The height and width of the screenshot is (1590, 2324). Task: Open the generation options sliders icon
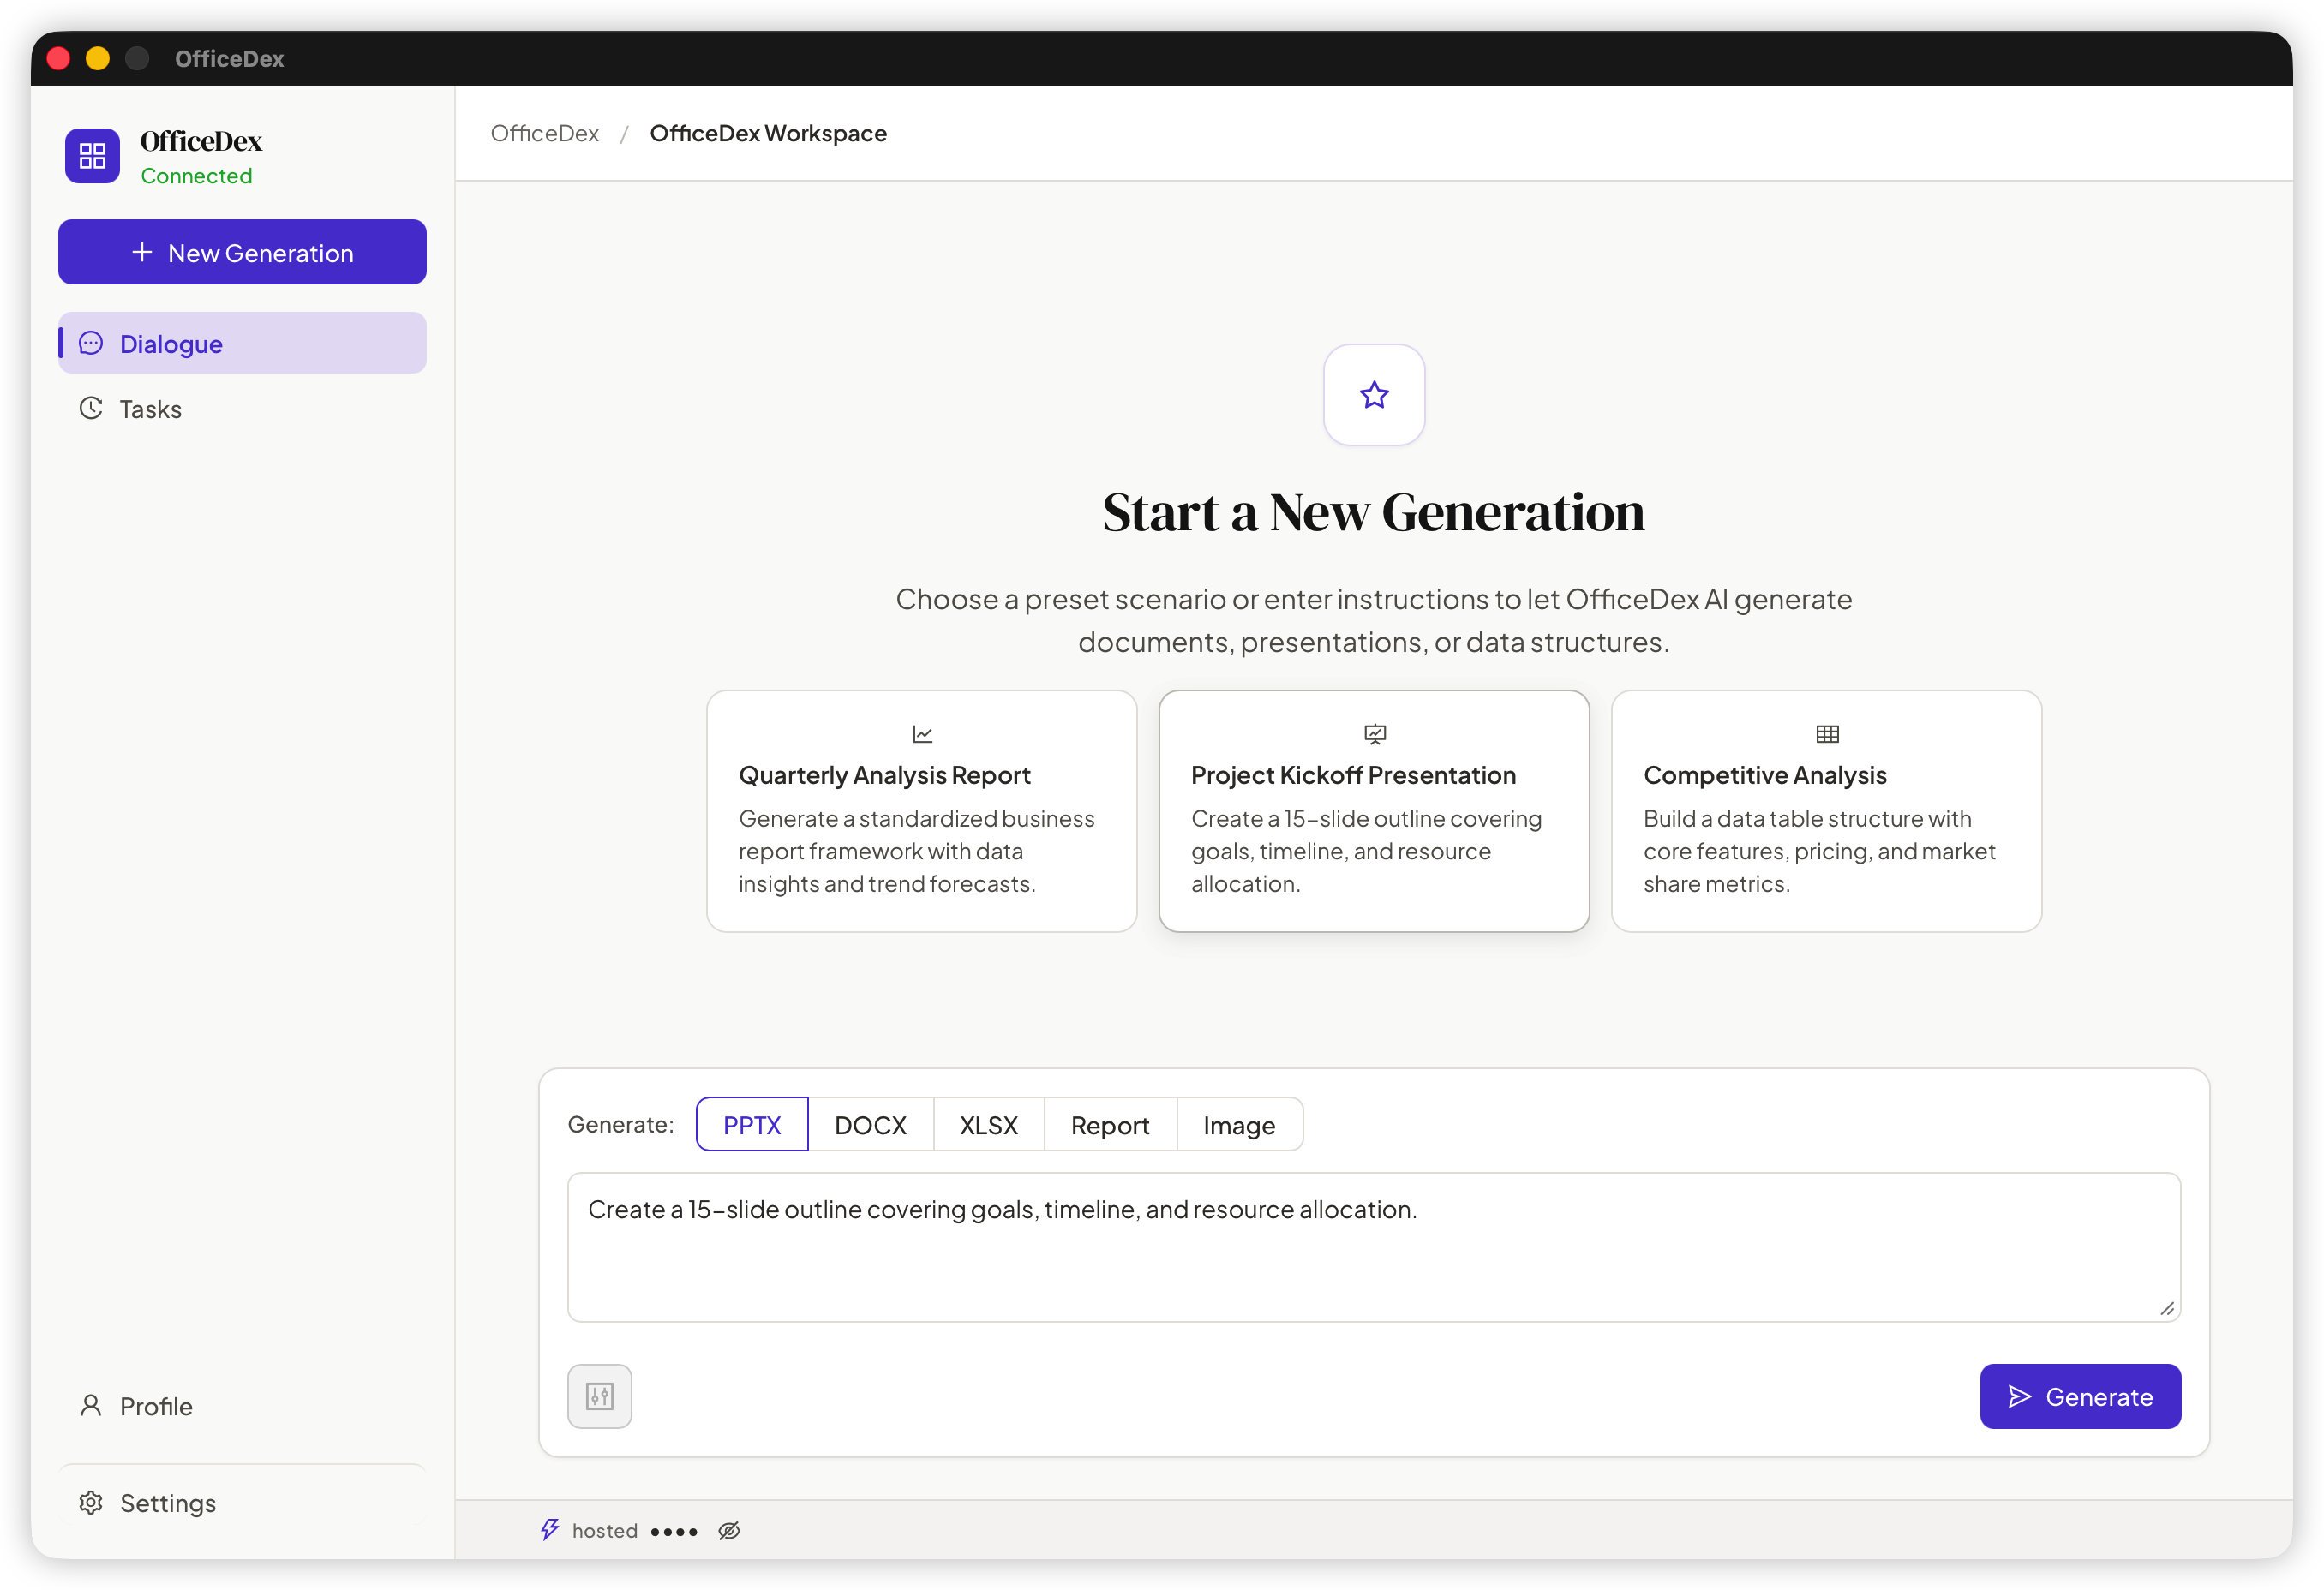(x=600, y=1396)
